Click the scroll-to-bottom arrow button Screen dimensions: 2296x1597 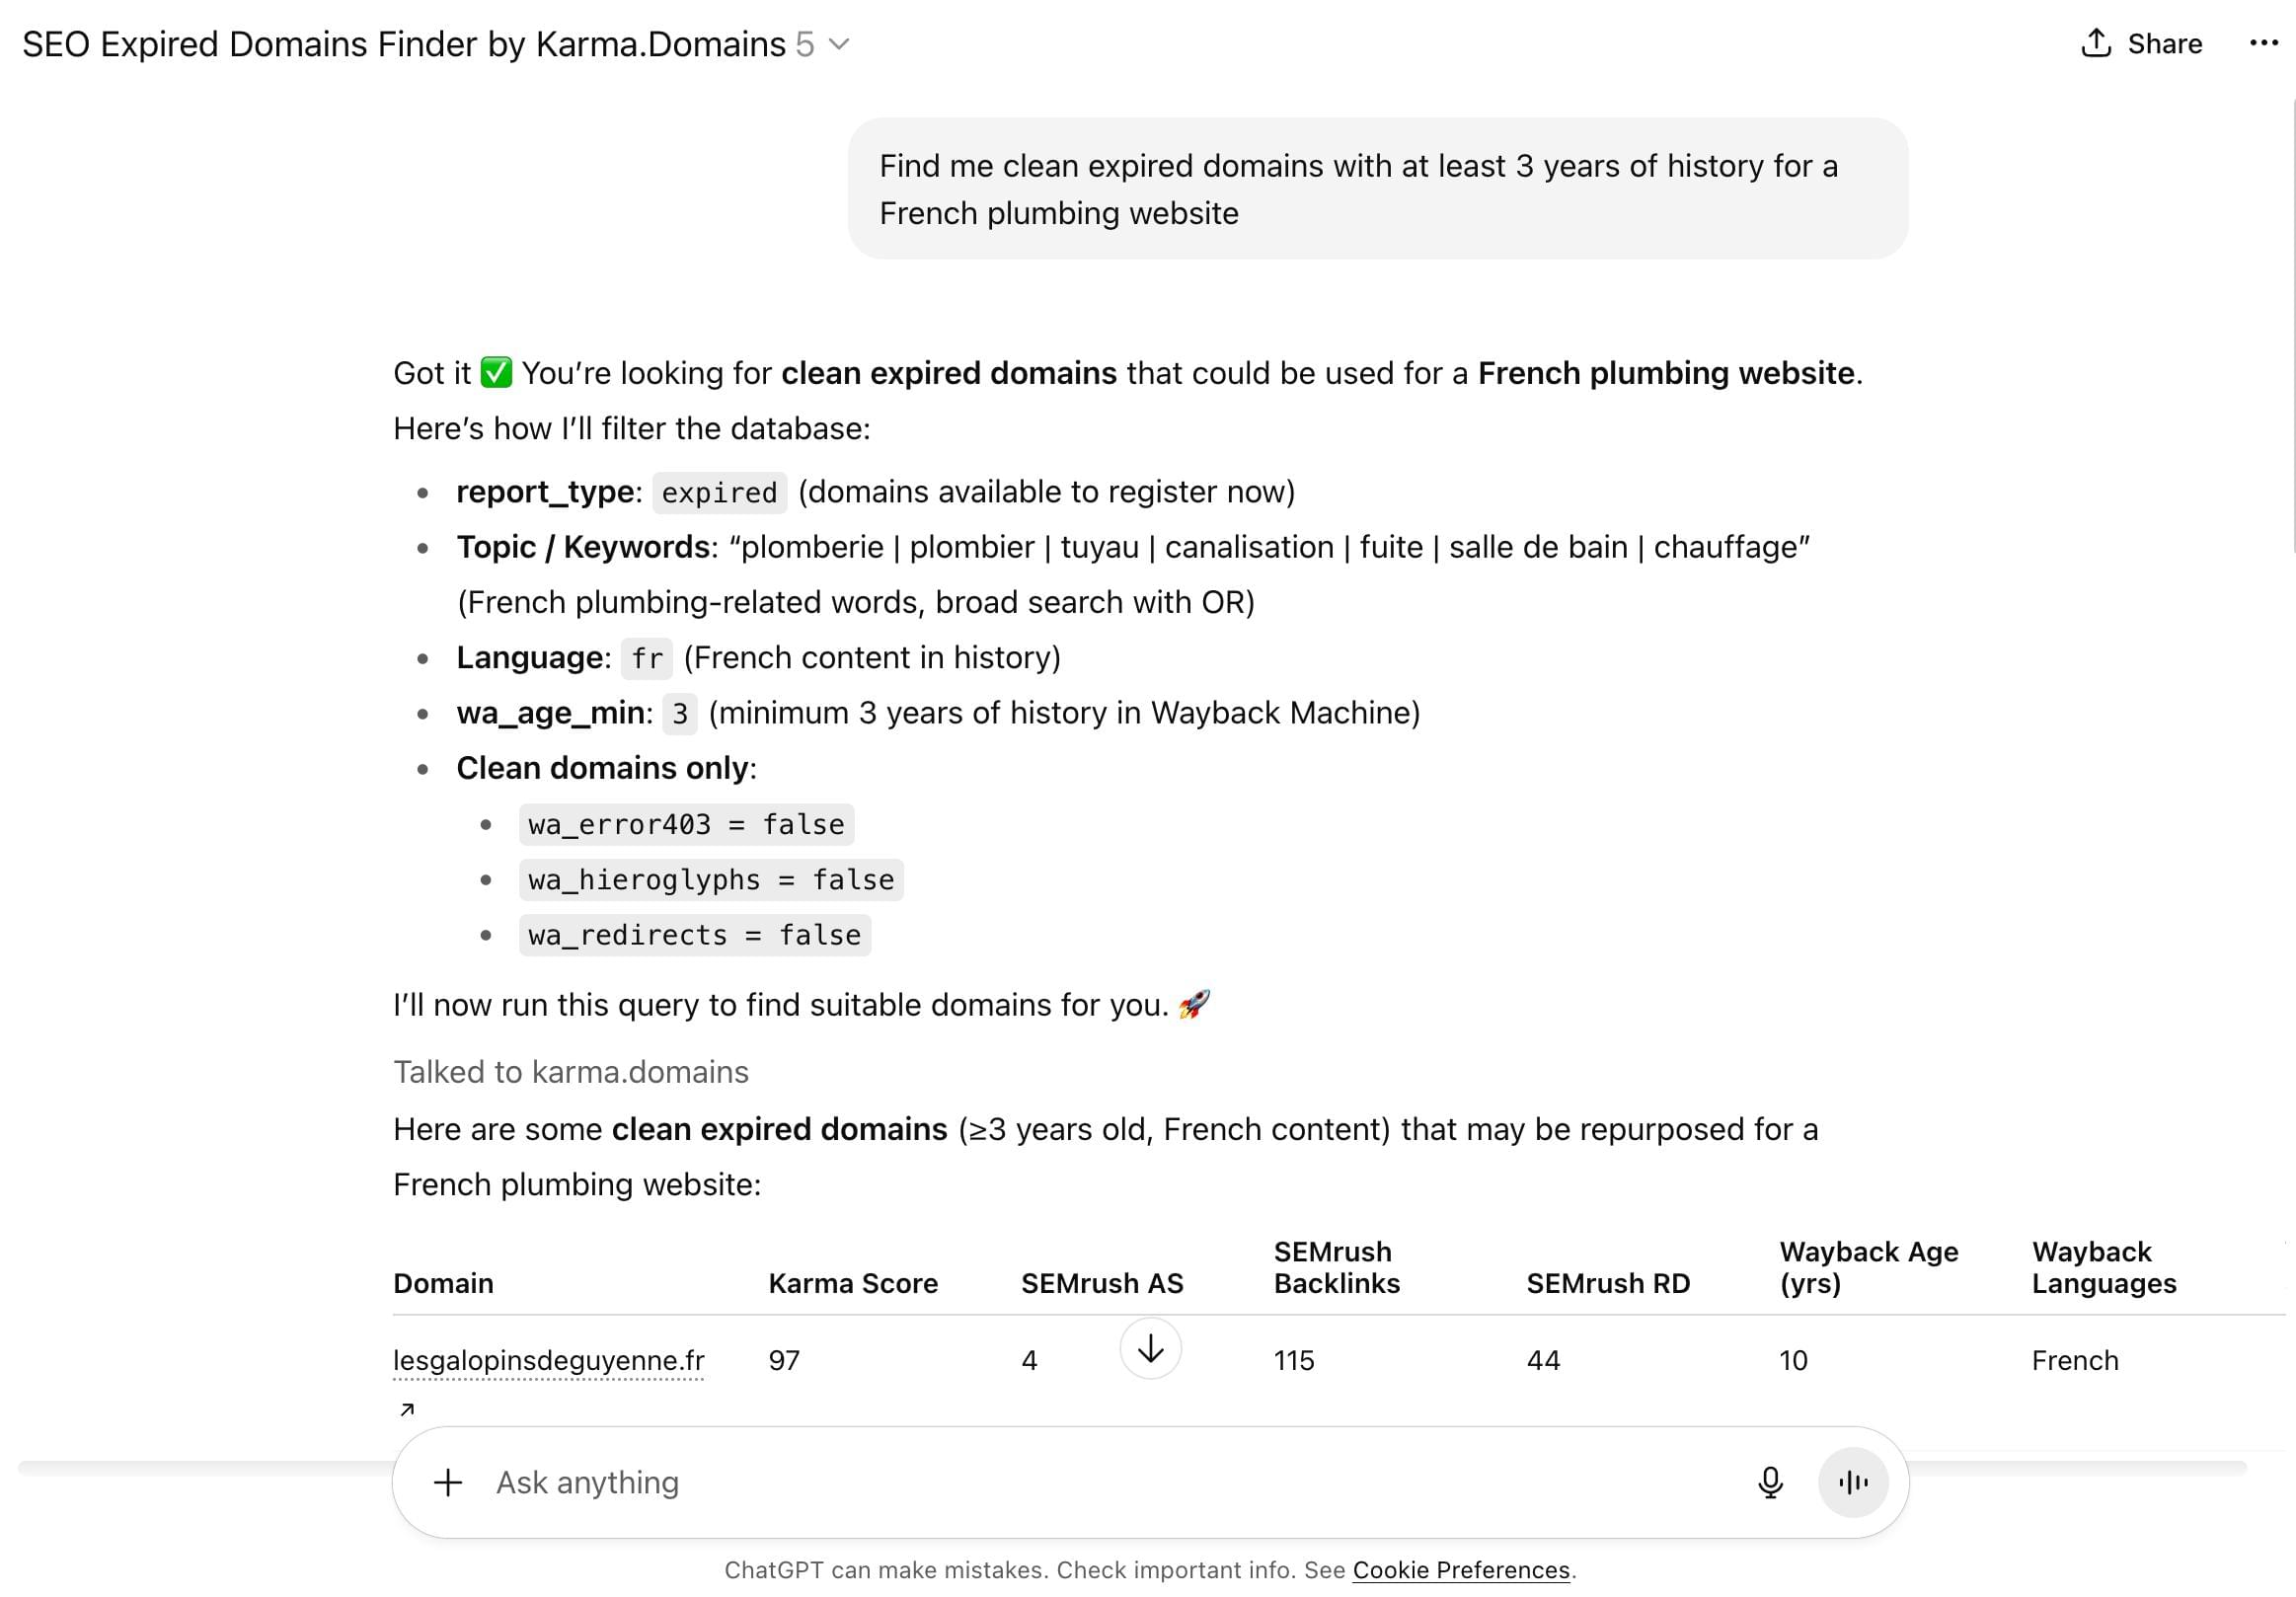(1150, 1349)
